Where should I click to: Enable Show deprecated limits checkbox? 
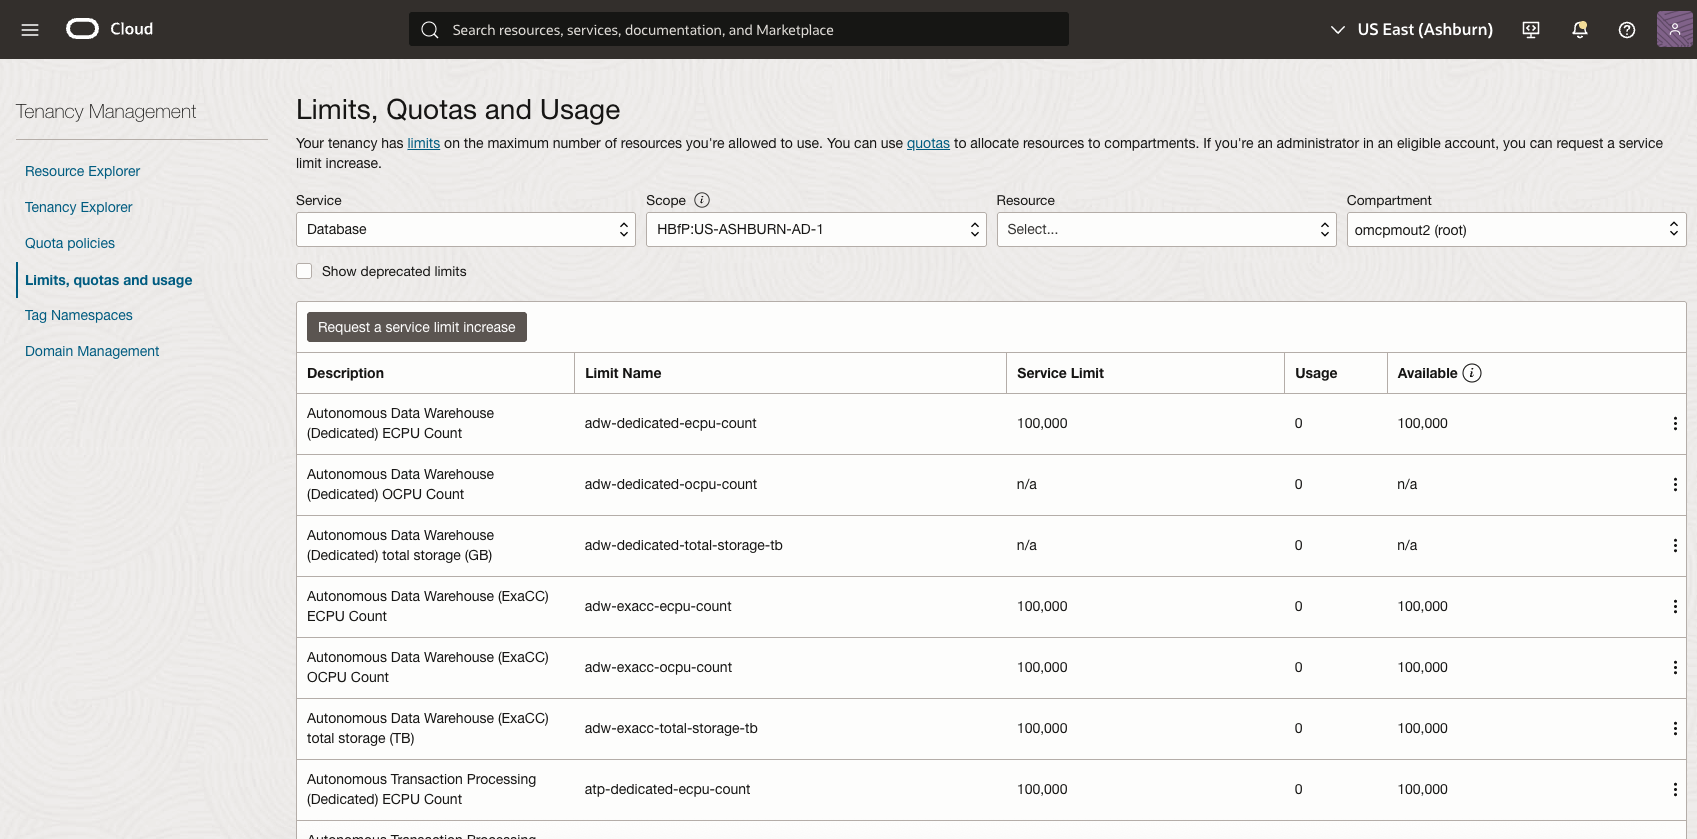[304, 271]
